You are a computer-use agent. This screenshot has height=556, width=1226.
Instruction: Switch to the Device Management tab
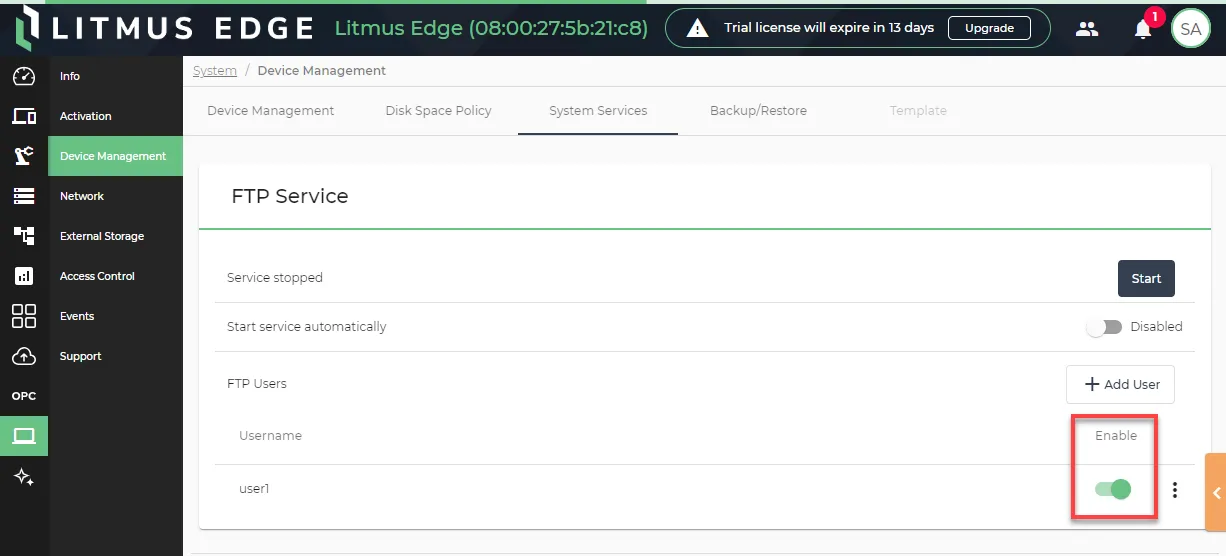coord(271,111)
